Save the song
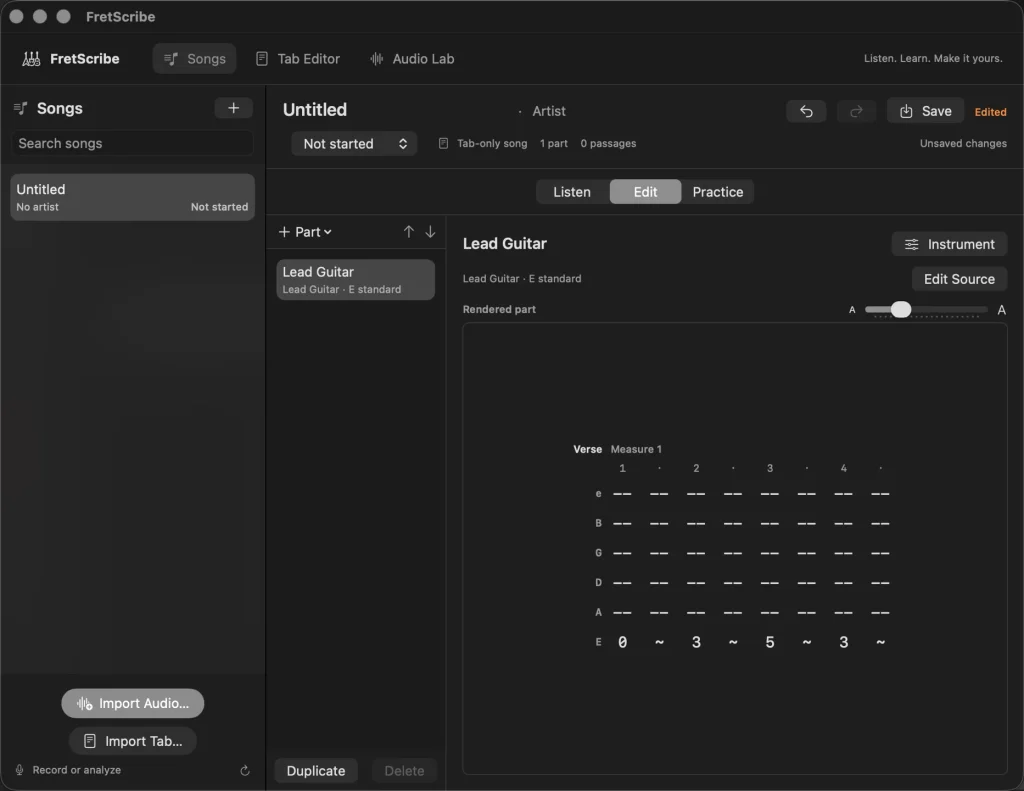This screenshot has width=1024, height=791. (925, 112)
